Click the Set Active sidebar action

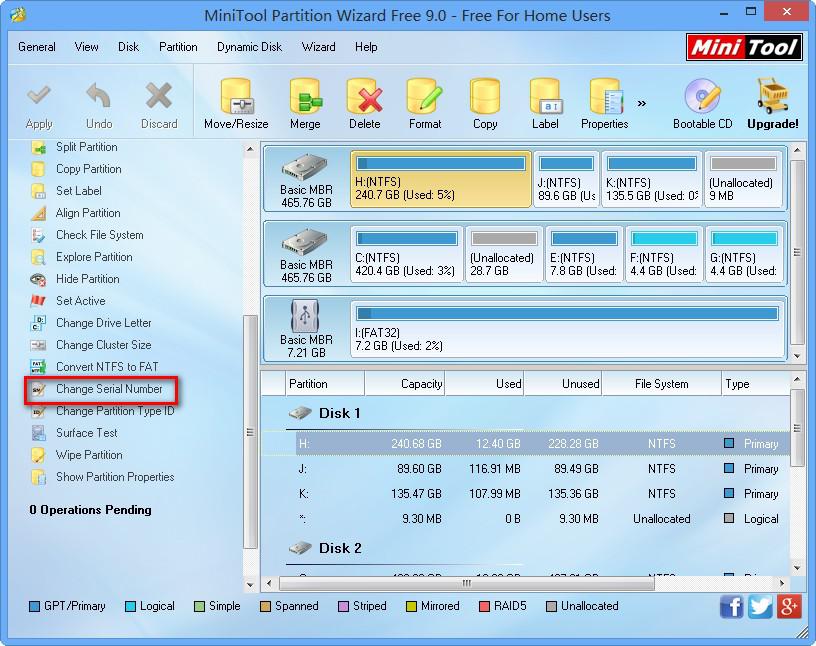tap(75, 301)
